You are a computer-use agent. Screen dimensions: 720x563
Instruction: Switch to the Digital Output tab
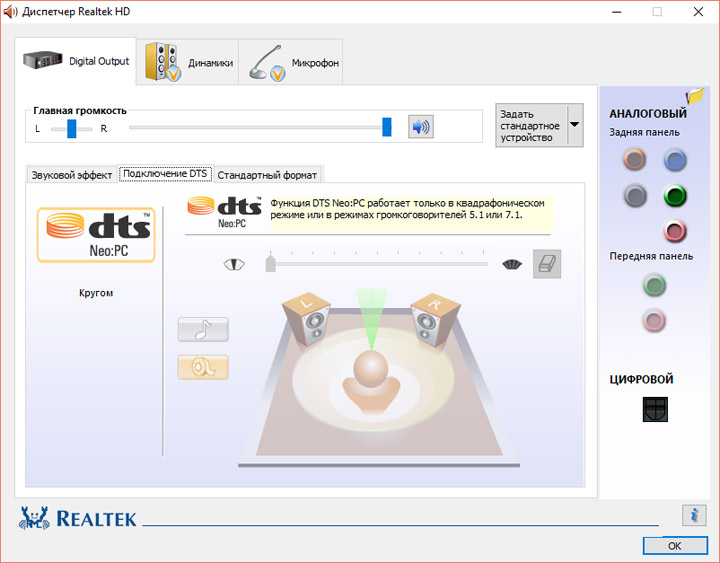[x=76, y=61]
